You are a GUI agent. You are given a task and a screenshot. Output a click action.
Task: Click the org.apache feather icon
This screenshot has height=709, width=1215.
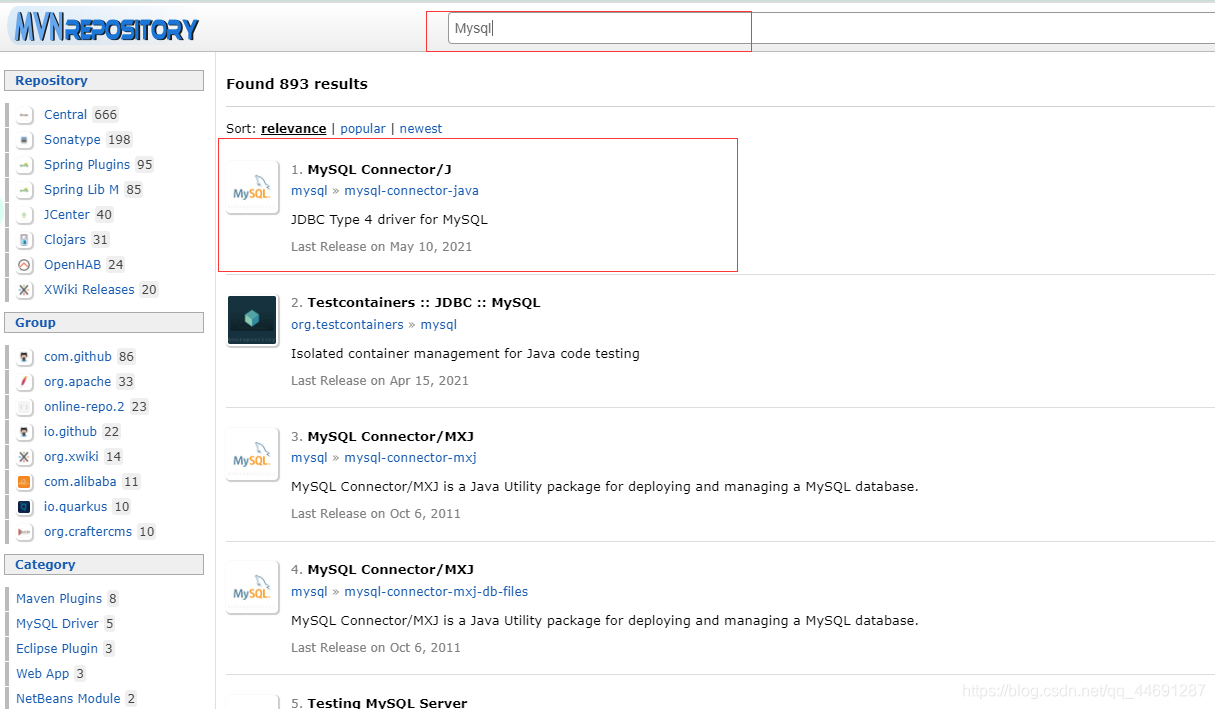point(25,382)
